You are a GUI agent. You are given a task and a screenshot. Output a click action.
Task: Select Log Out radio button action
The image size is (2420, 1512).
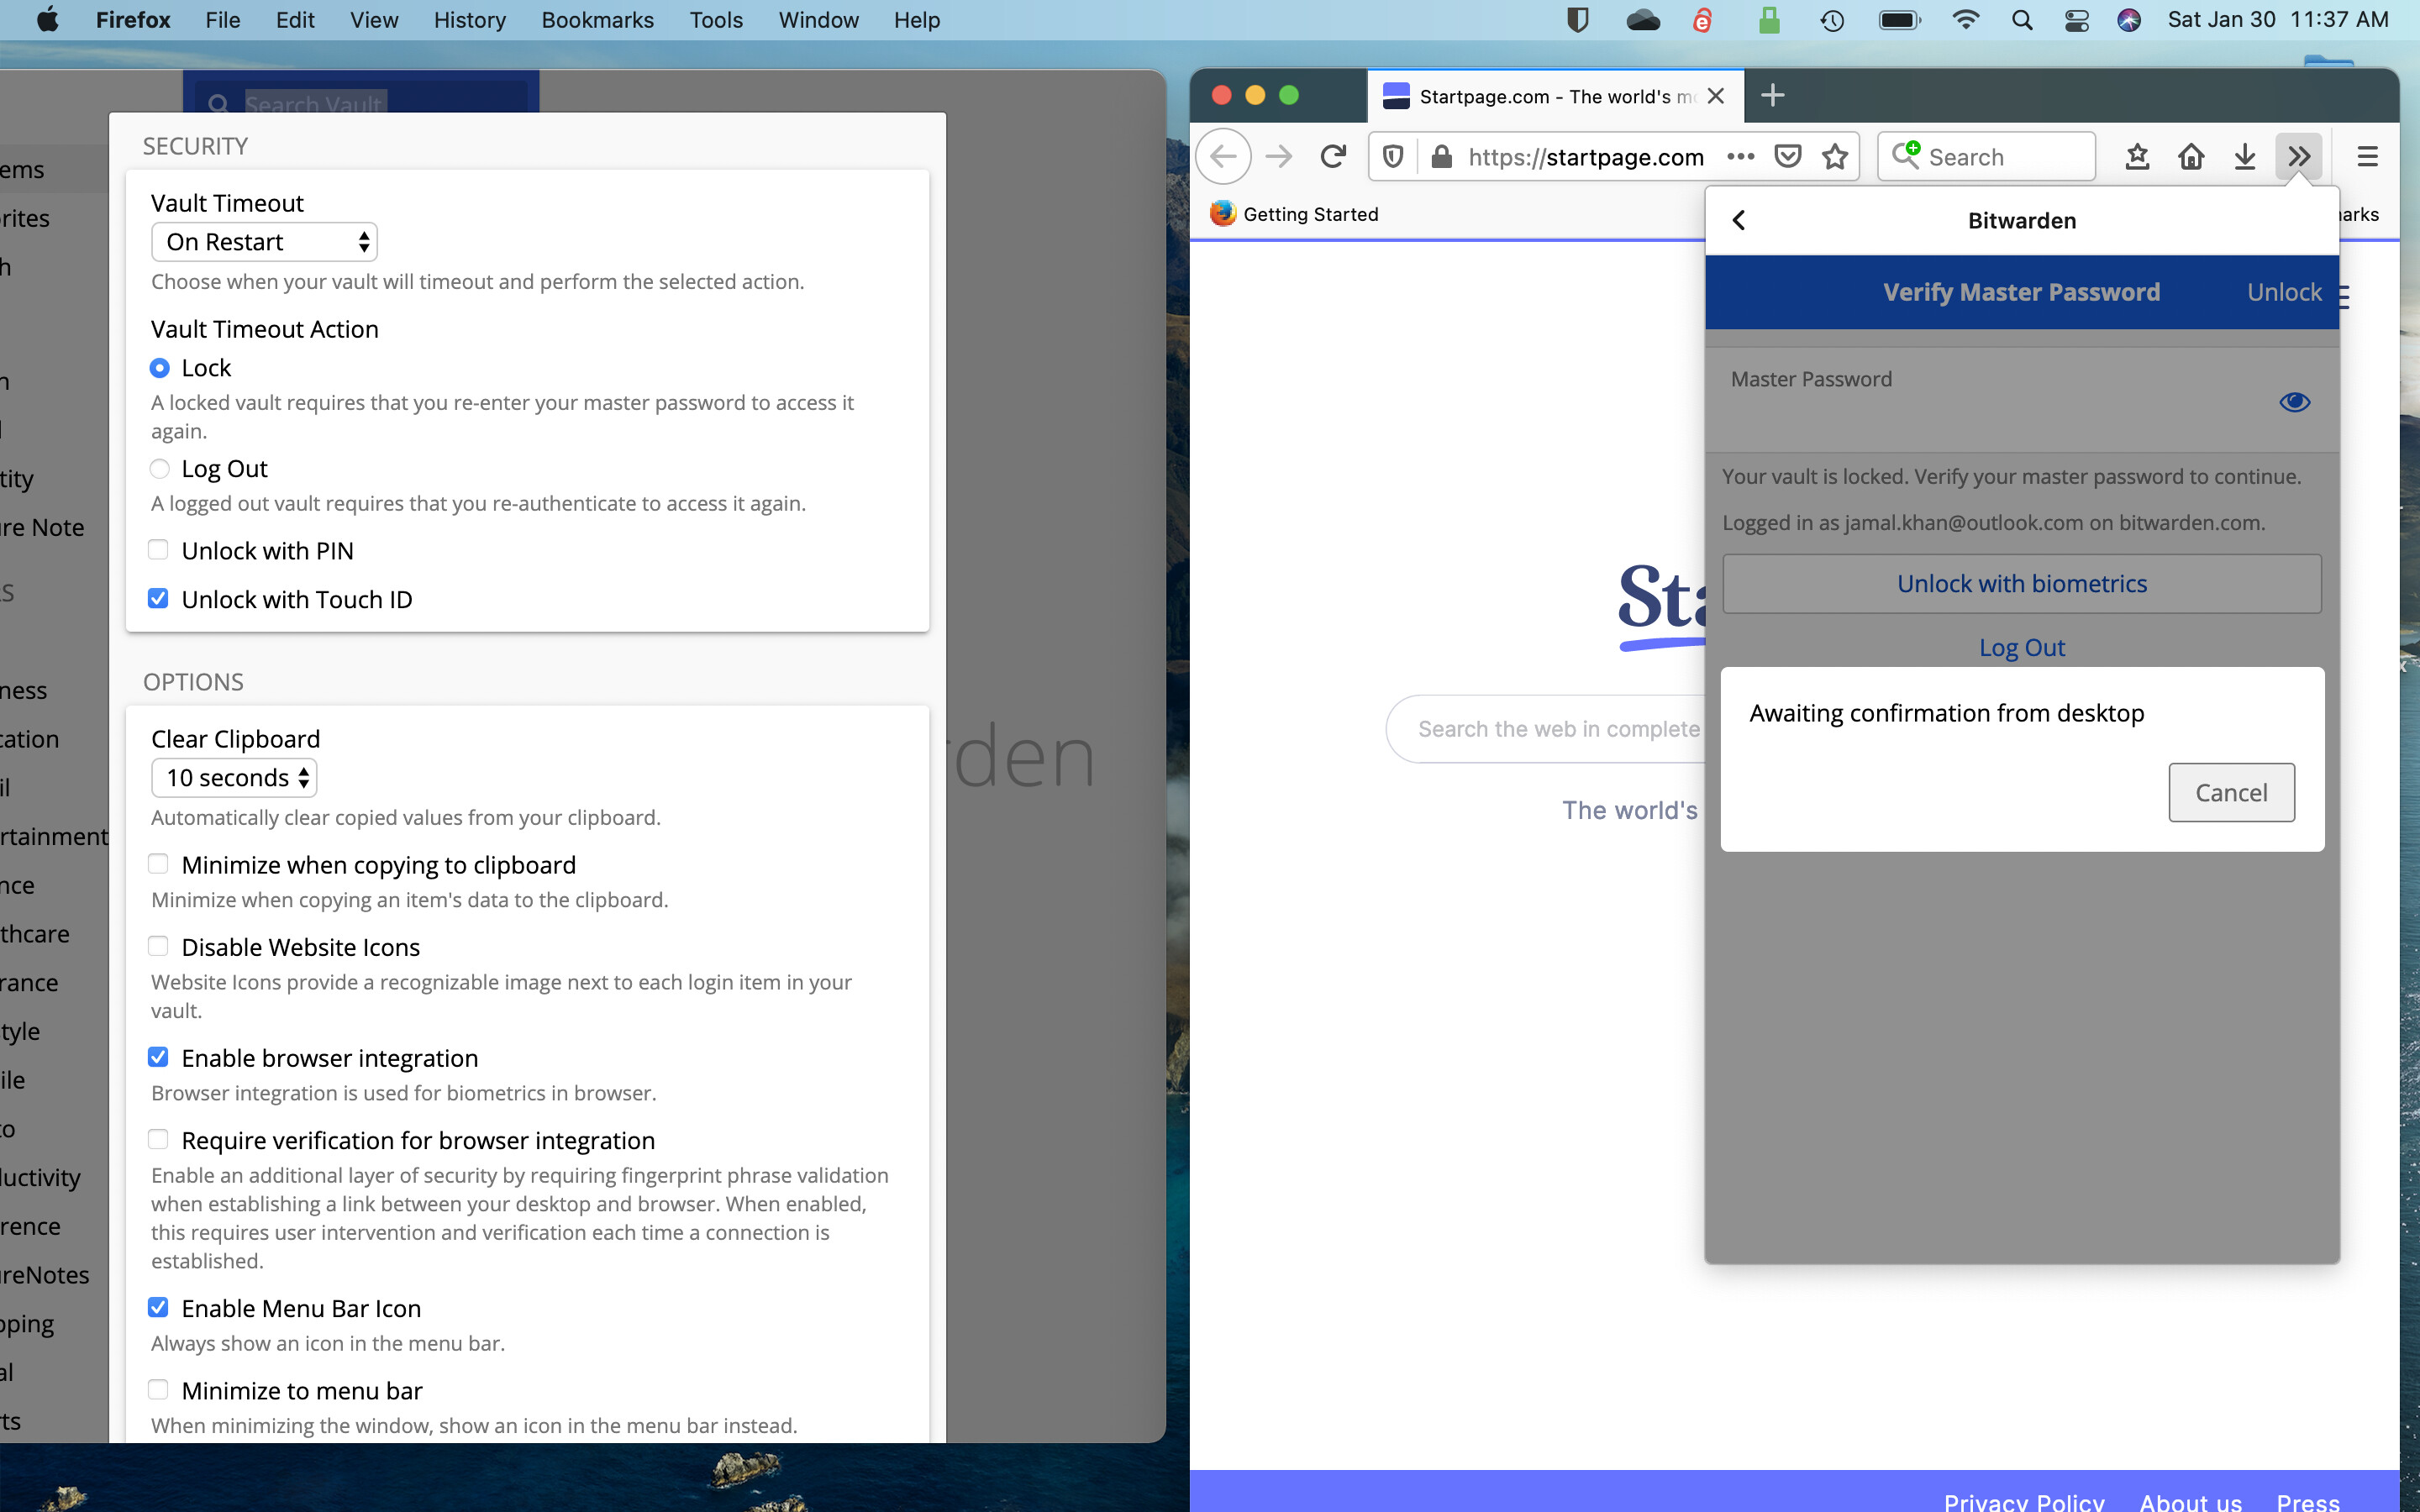click(x=160, y=469)
